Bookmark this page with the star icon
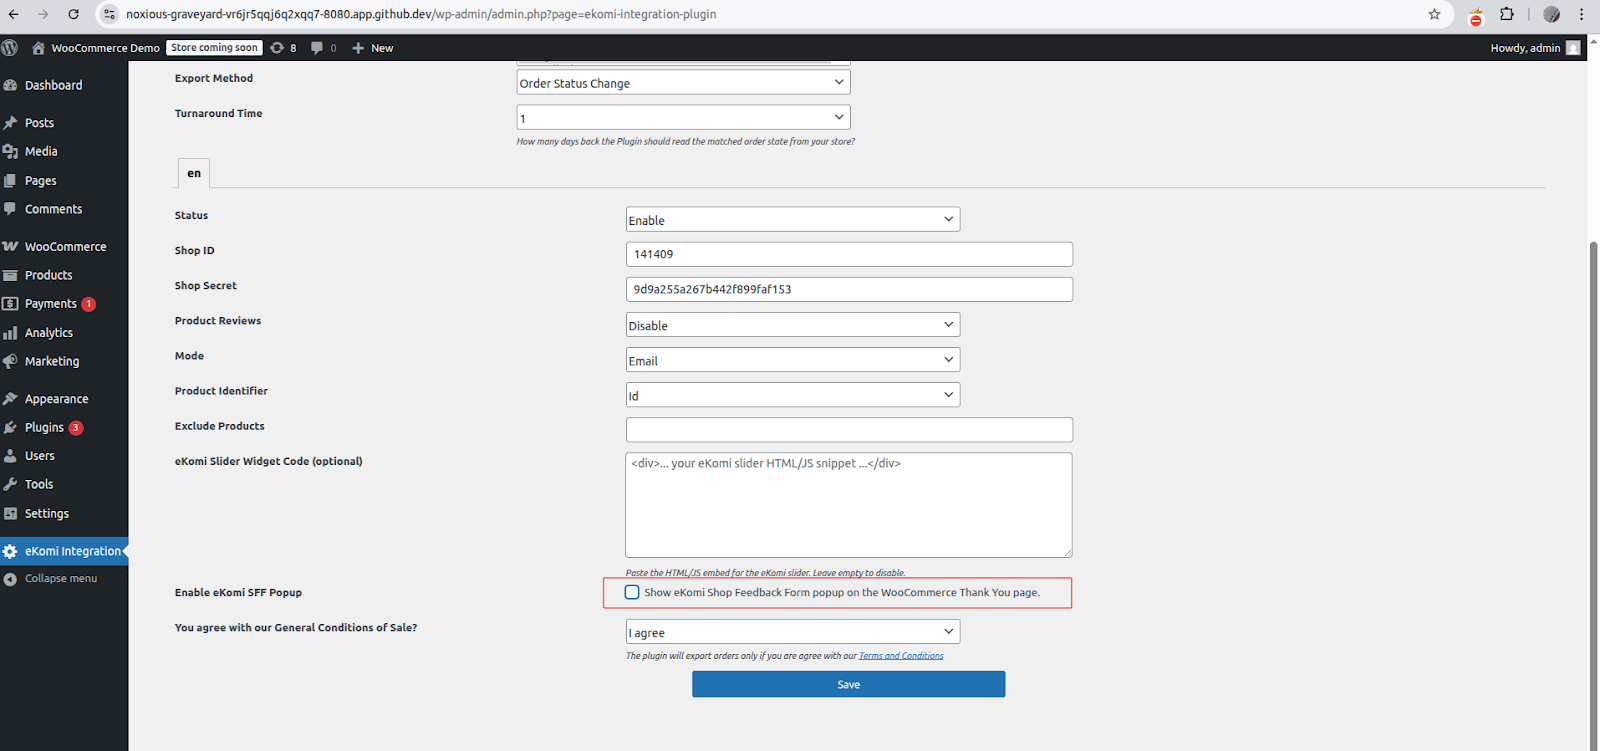1600x751 pixels. 1434,14
